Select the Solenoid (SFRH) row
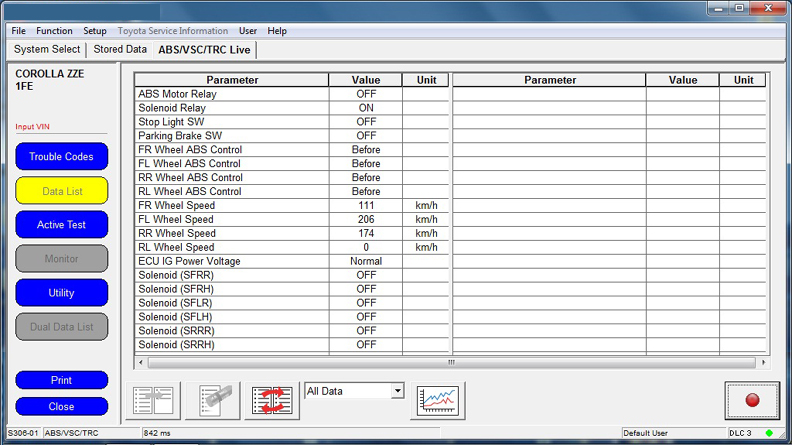This screenshot has height=445, width=792. click(x=292, y=289)
